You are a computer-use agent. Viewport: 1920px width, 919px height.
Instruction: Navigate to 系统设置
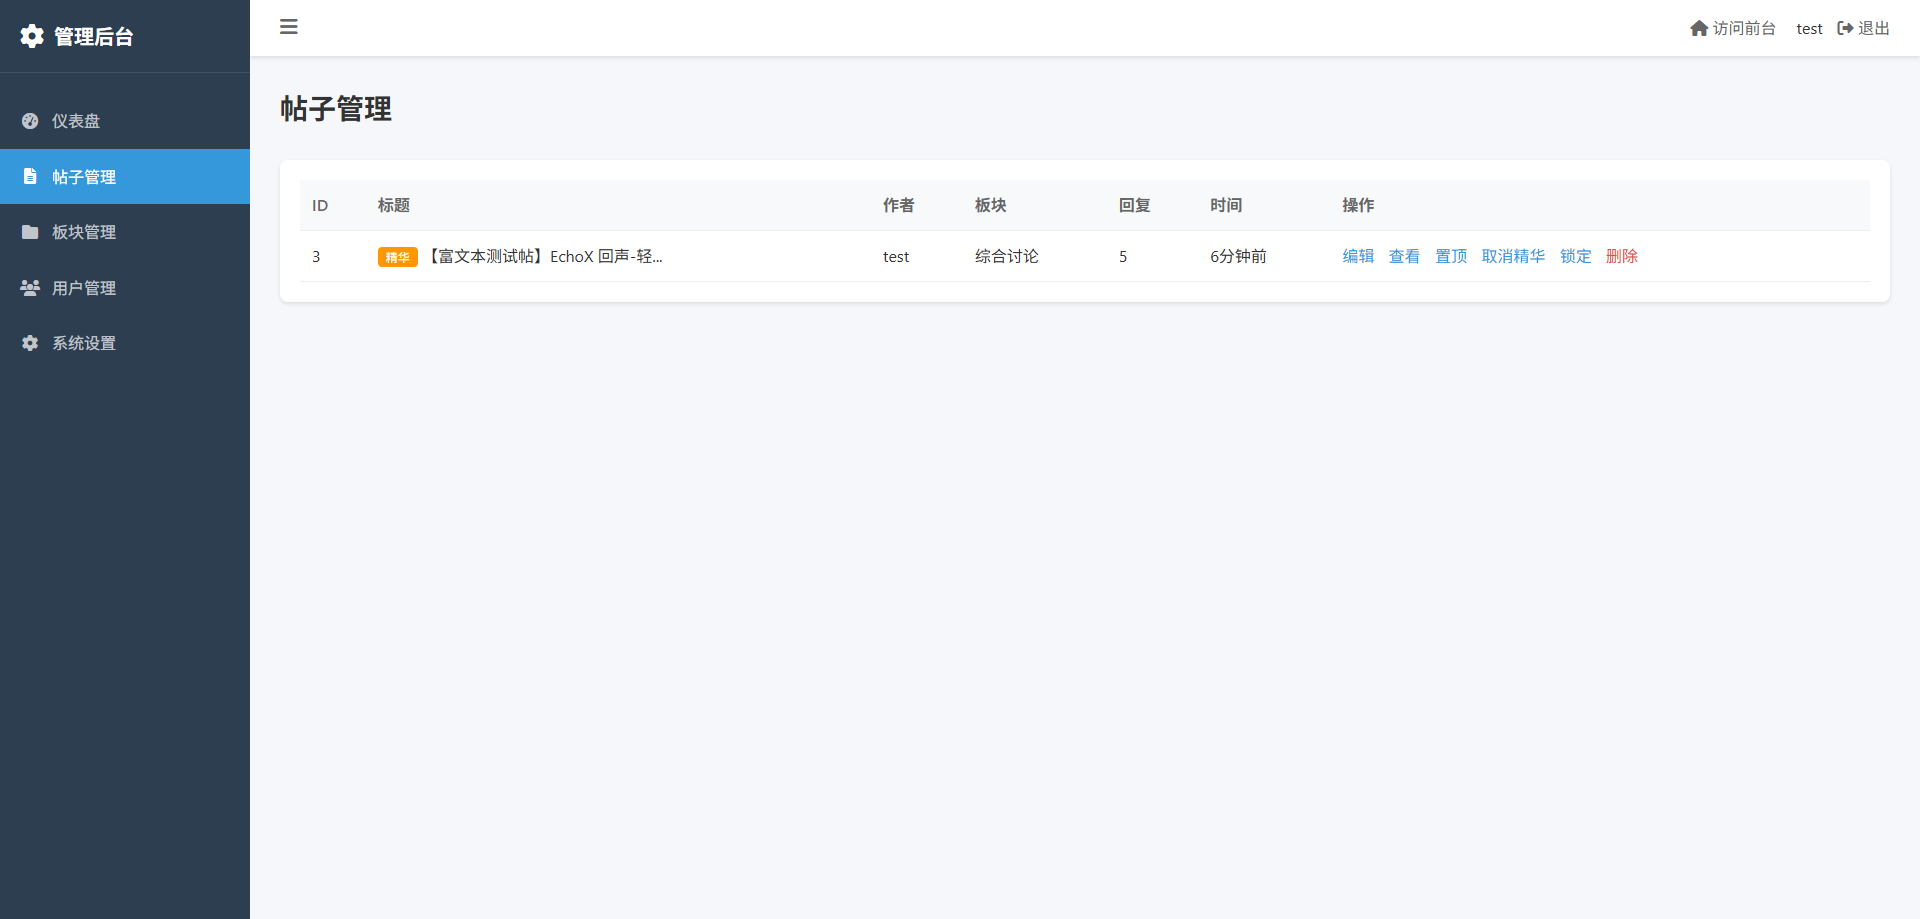coord(84,343)
